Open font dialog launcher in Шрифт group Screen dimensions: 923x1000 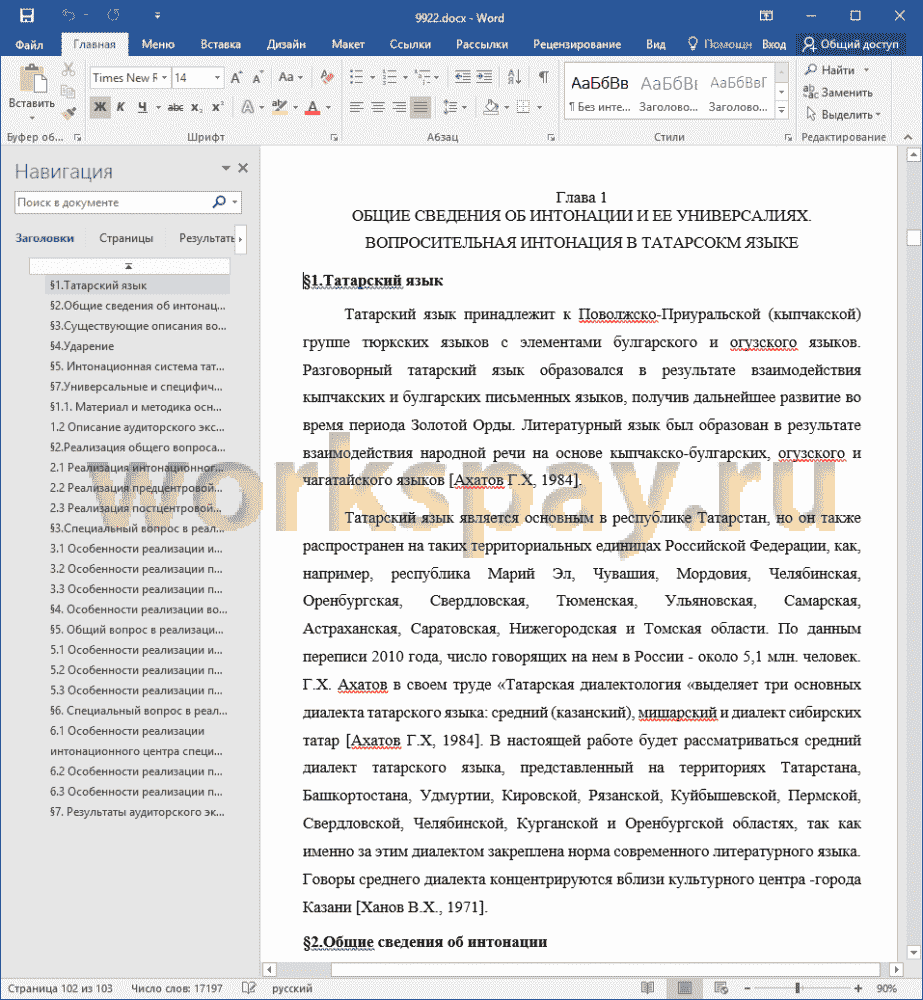[333, 137]
